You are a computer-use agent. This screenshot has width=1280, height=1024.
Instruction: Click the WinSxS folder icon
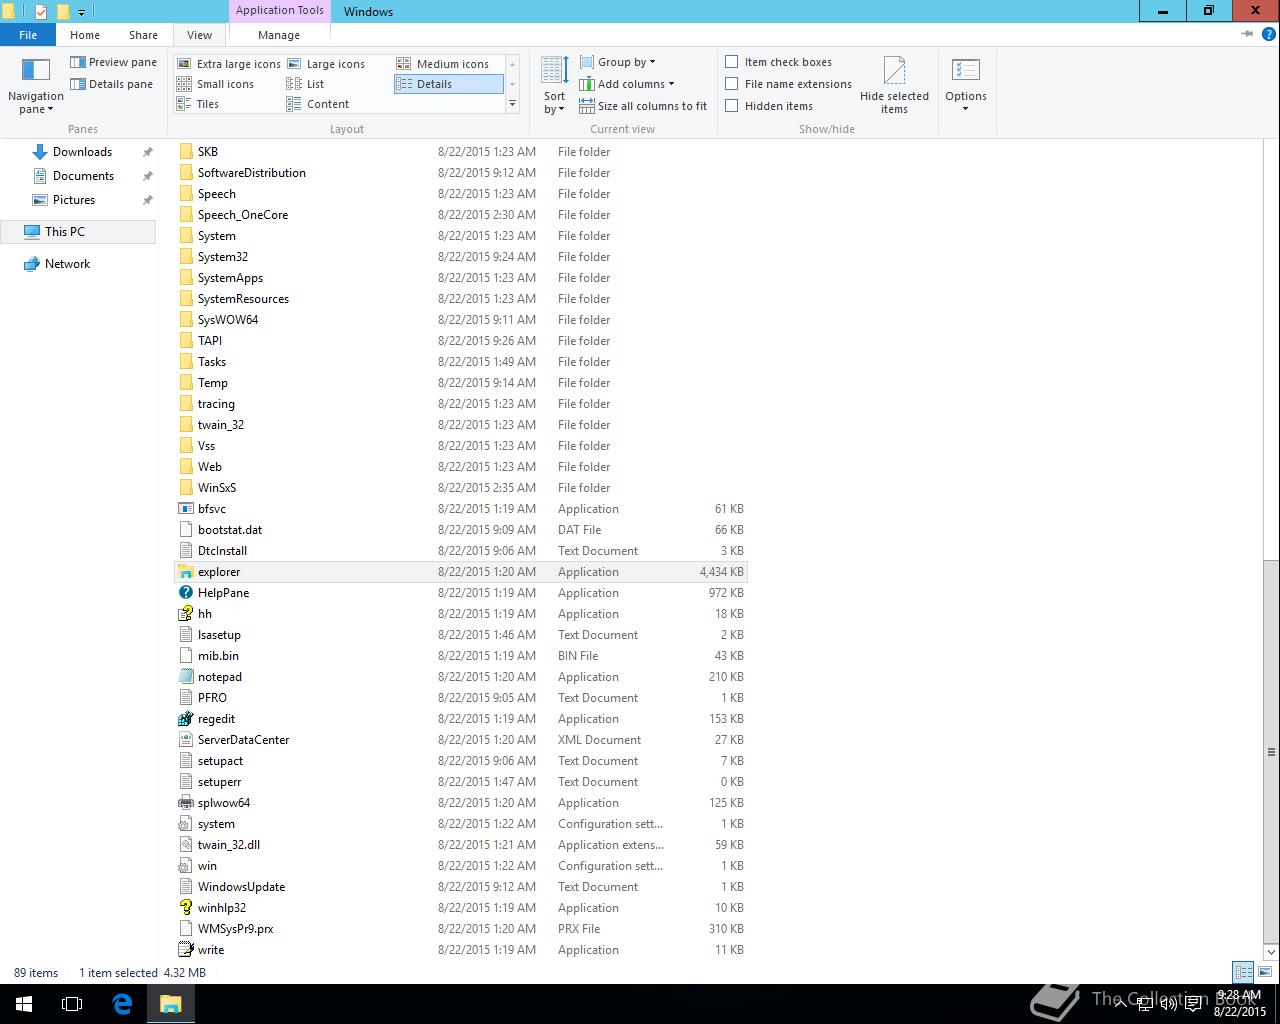(185, 488)
